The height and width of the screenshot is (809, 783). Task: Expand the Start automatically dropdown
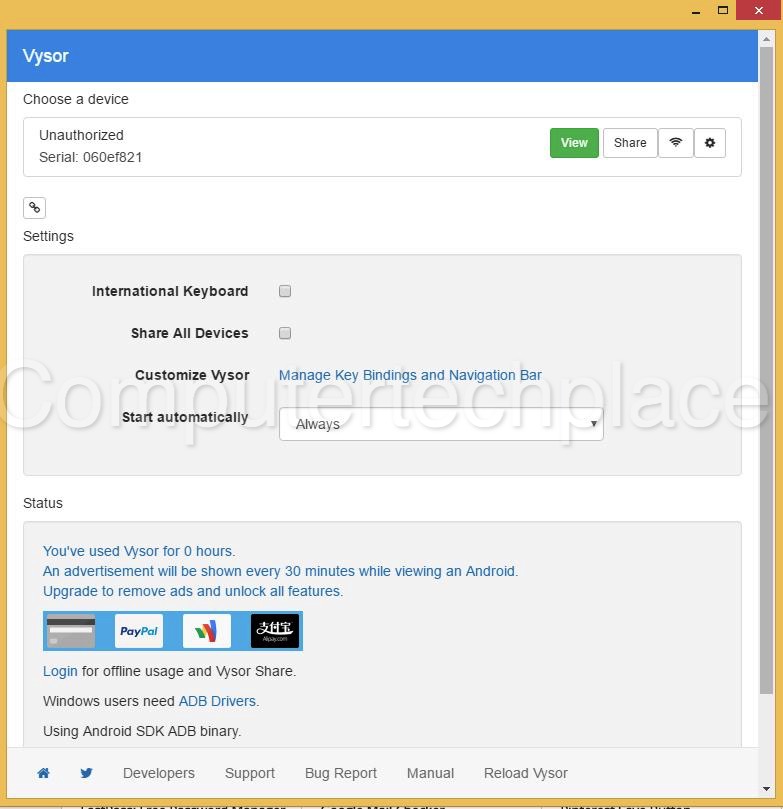click(x=441, y=424)
